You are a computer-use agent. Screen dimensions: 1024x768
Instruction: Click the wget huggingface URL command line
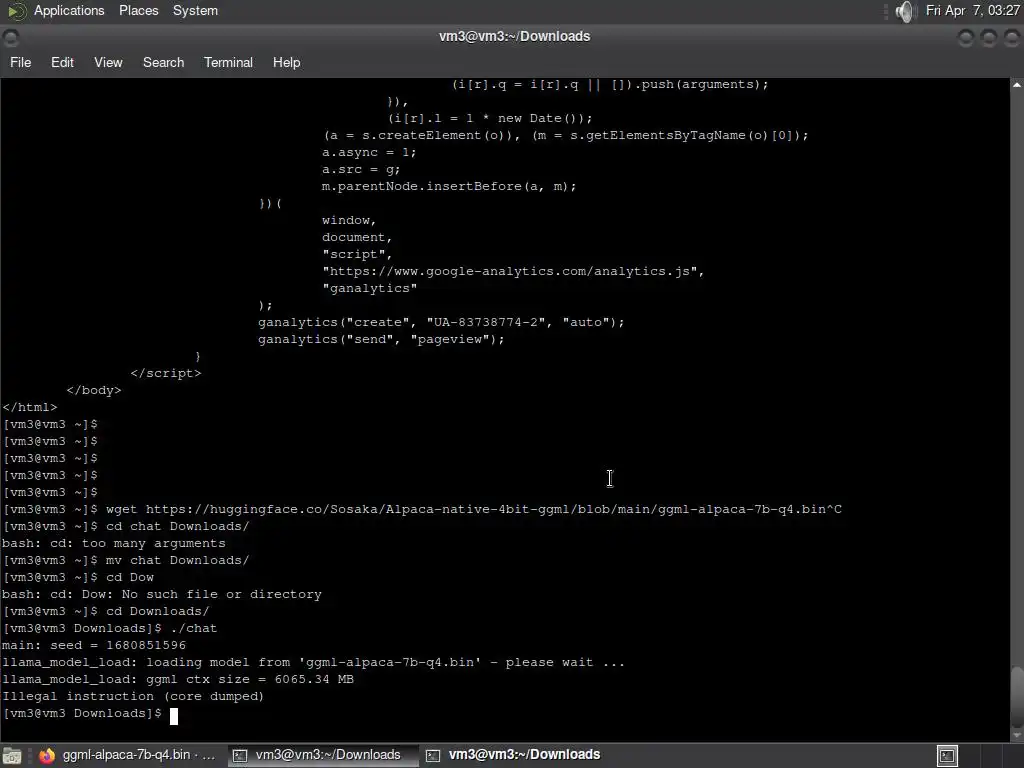(422, 509)
